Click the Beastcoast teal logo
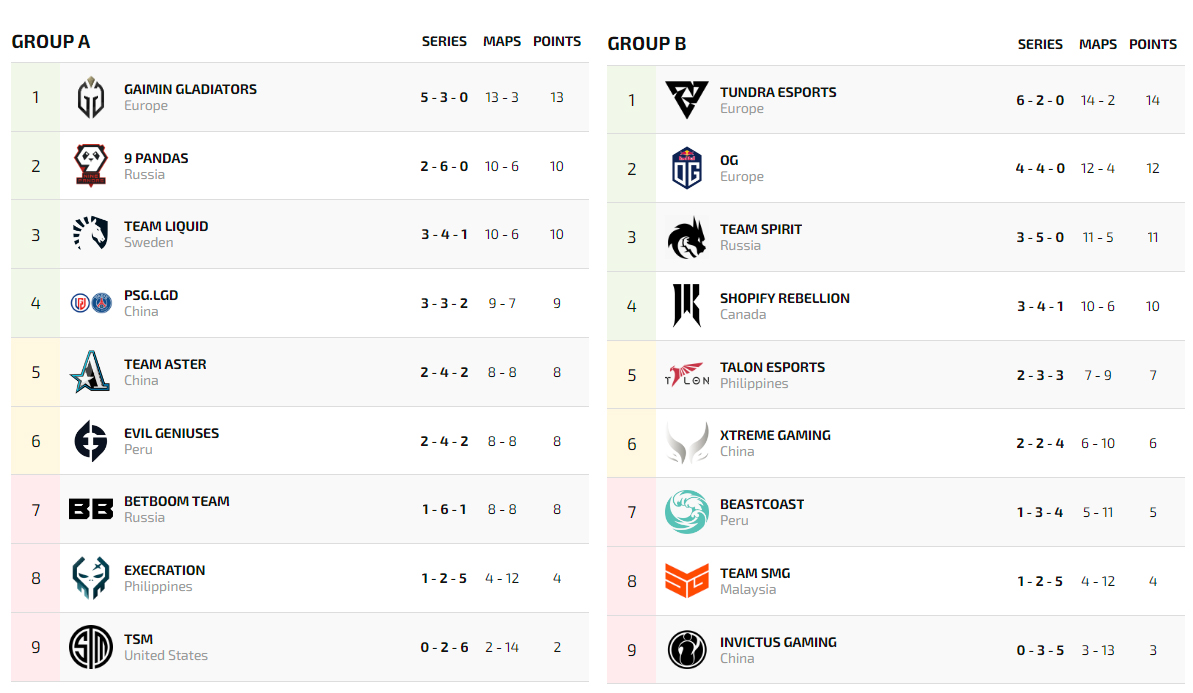Image resolution: width=1193 pixels, height=693 pixels. pos(687,512)
